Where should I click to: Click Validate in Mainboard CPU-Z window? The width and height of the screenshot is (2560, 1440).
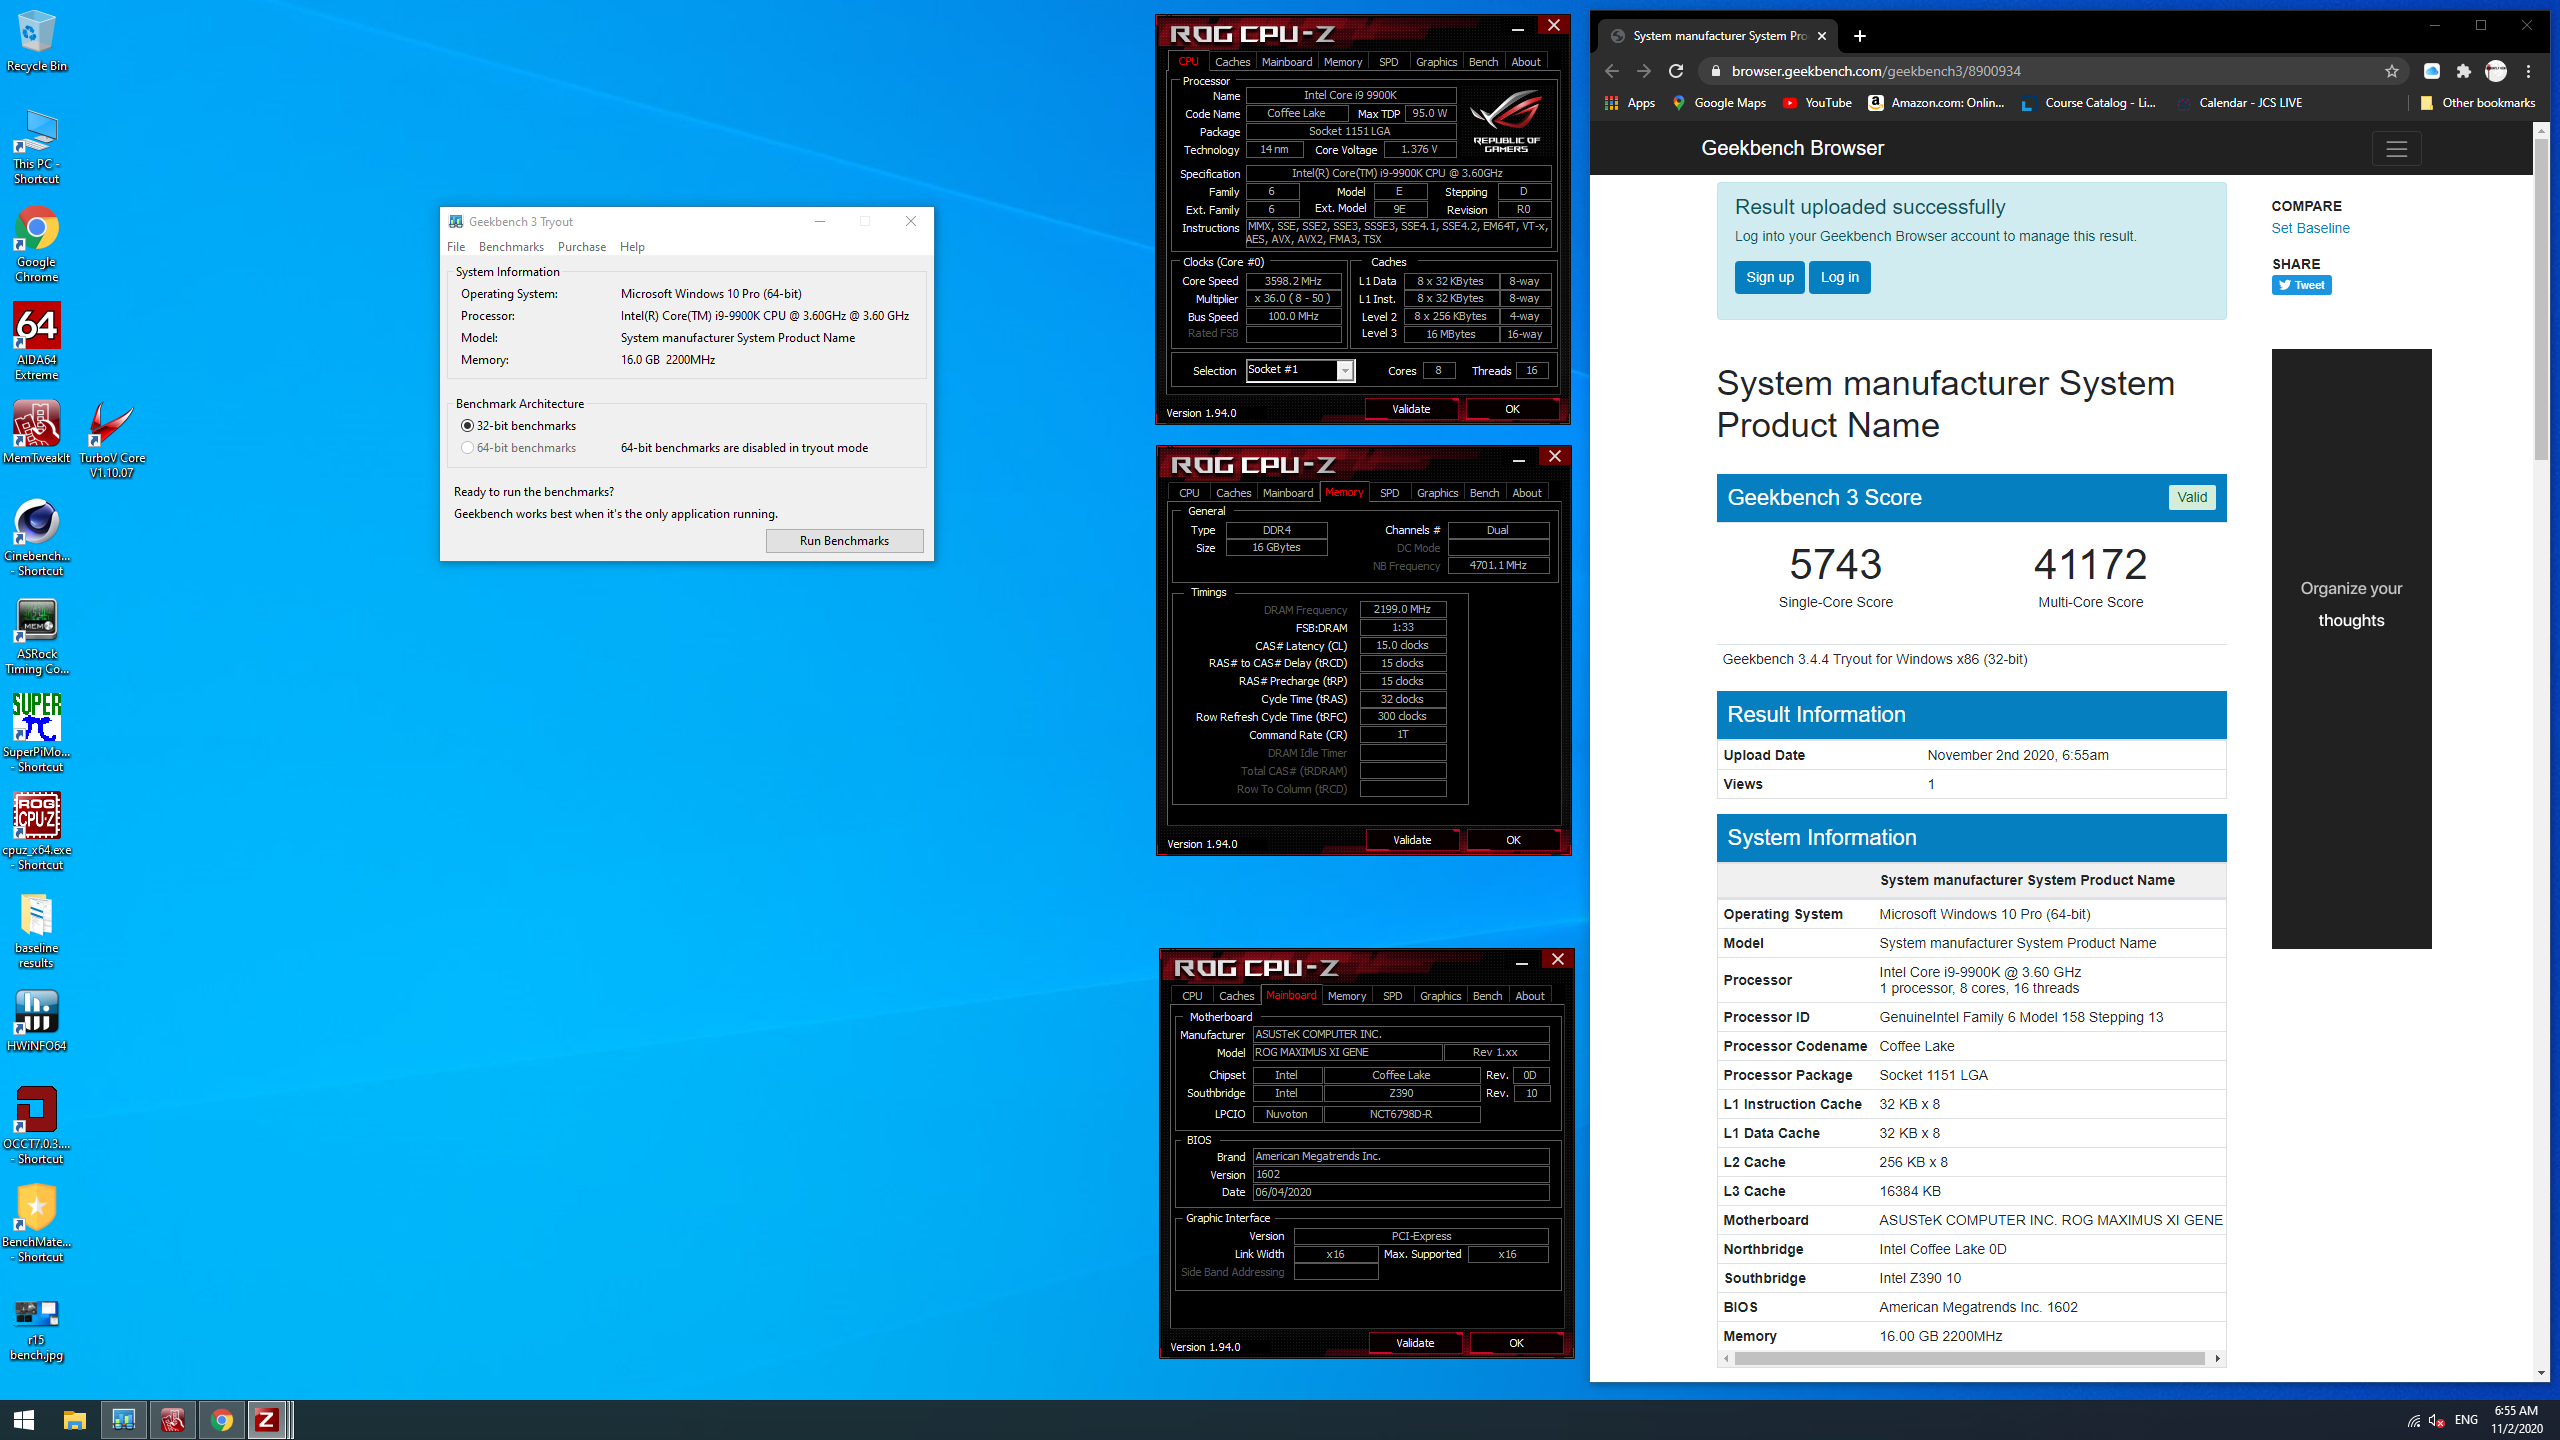1415,1343
